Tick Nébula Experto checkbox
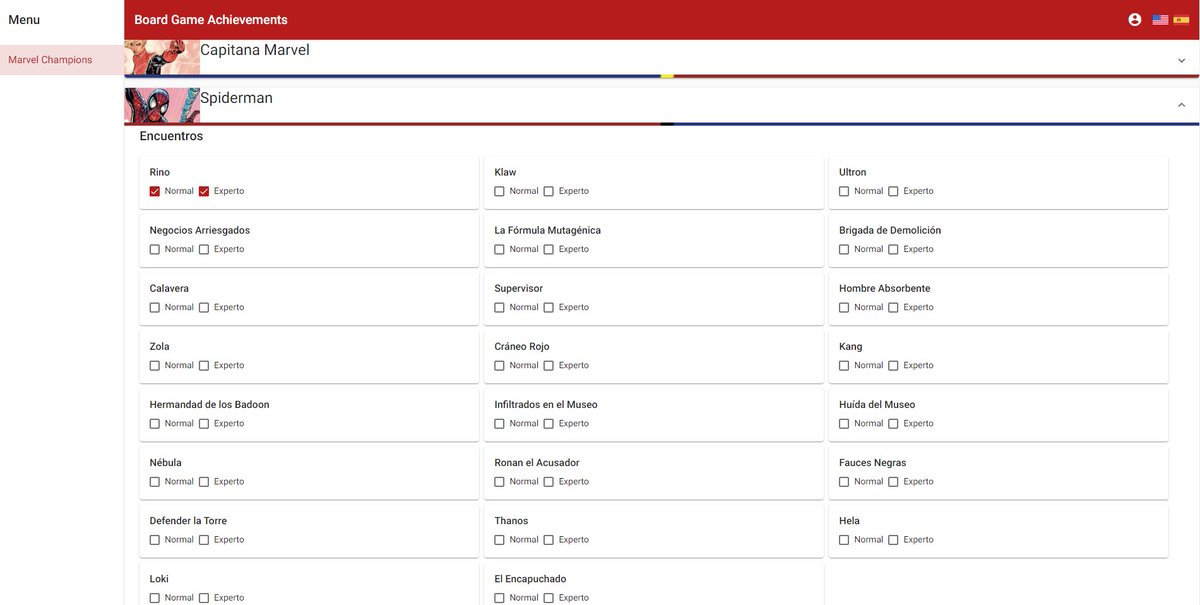Screen dimensions: 1200x605 click(x=204, y=481)
